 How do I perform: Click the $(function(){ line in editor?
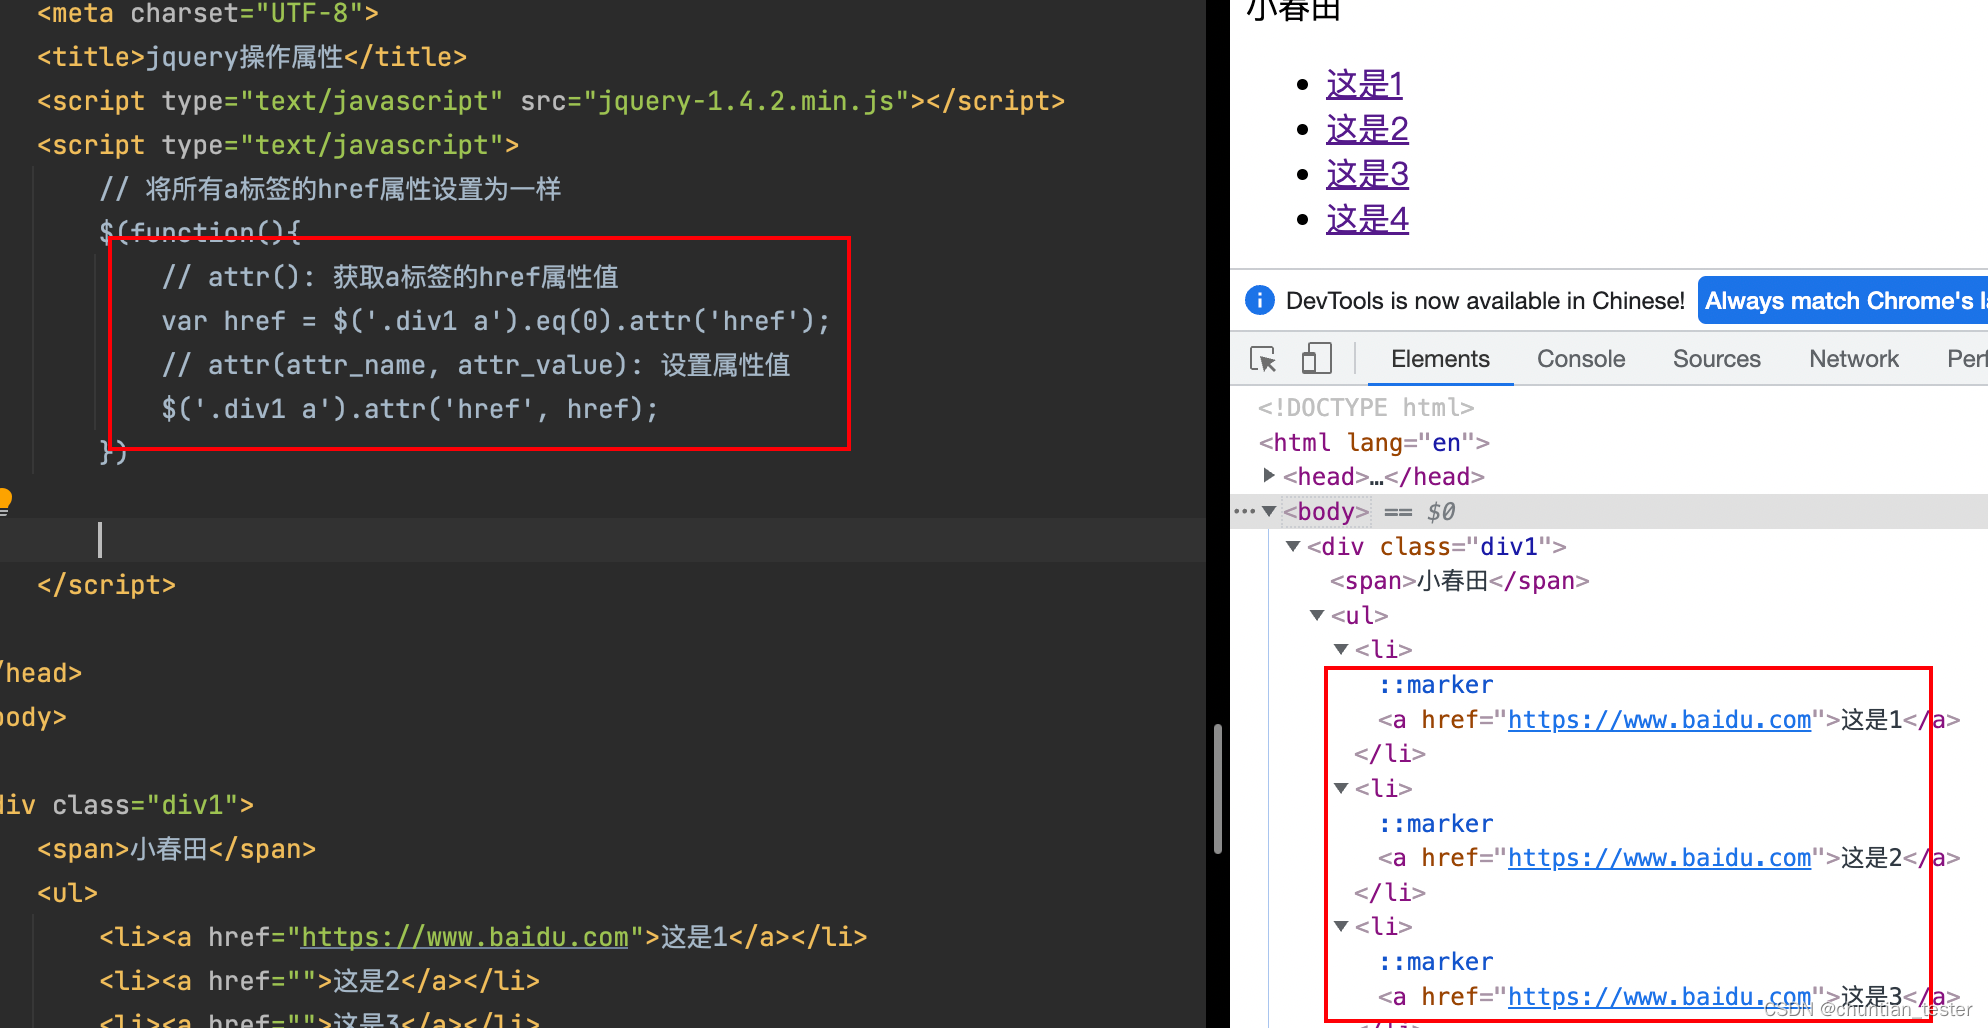tap(200, 233)
